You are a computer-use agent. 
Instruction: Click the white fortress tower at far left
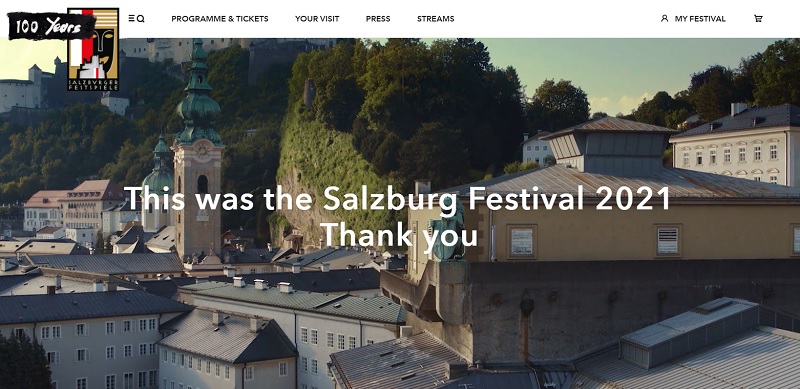coord(35,87)
